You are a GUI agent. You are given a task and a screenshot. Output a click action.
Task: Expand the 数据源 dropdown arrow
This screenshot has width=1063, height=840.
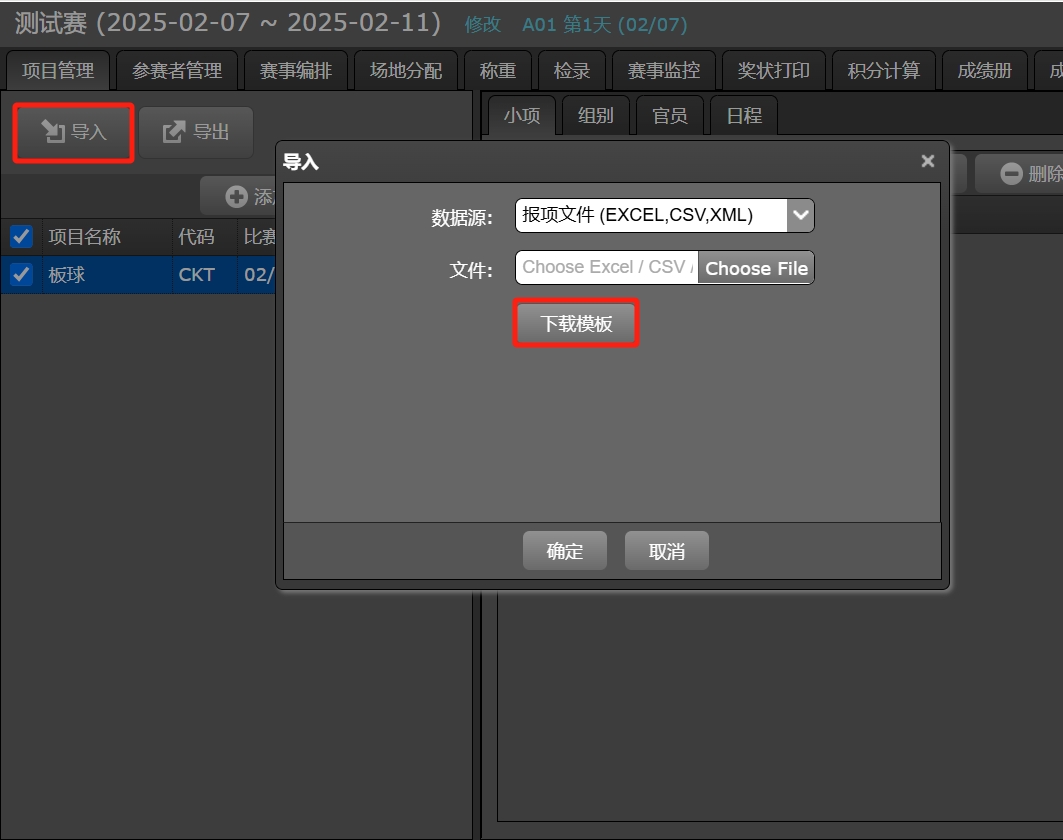pos(801,215)
